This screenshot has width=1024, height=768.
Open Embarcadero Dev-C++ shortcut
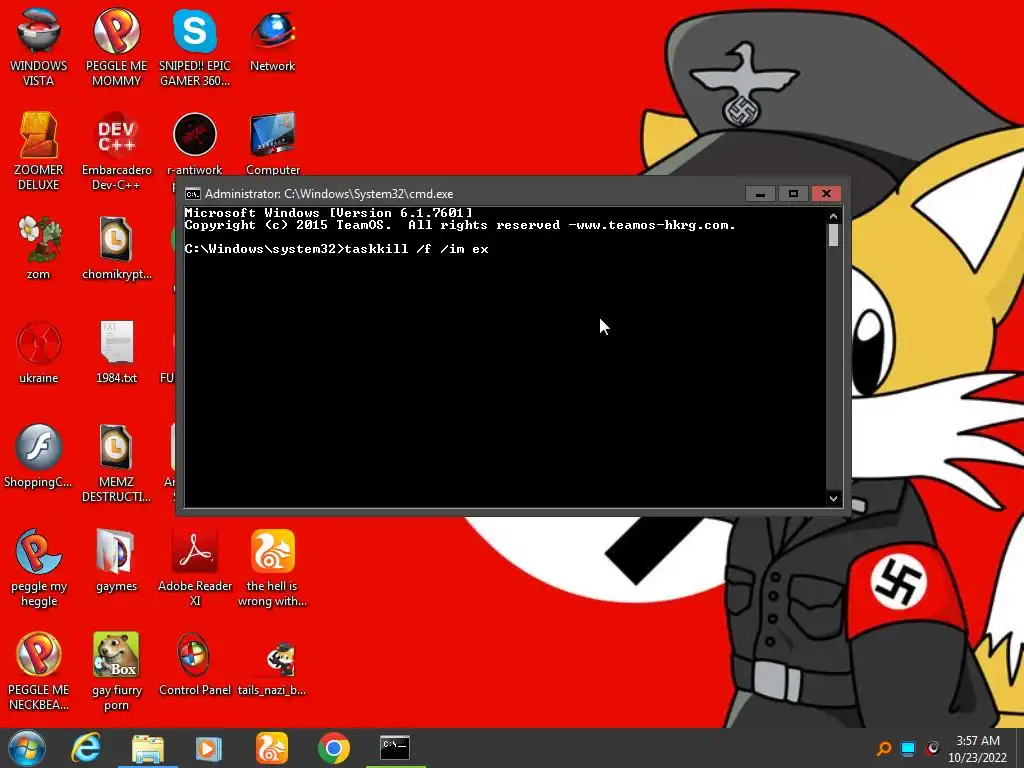coord(116,151)
